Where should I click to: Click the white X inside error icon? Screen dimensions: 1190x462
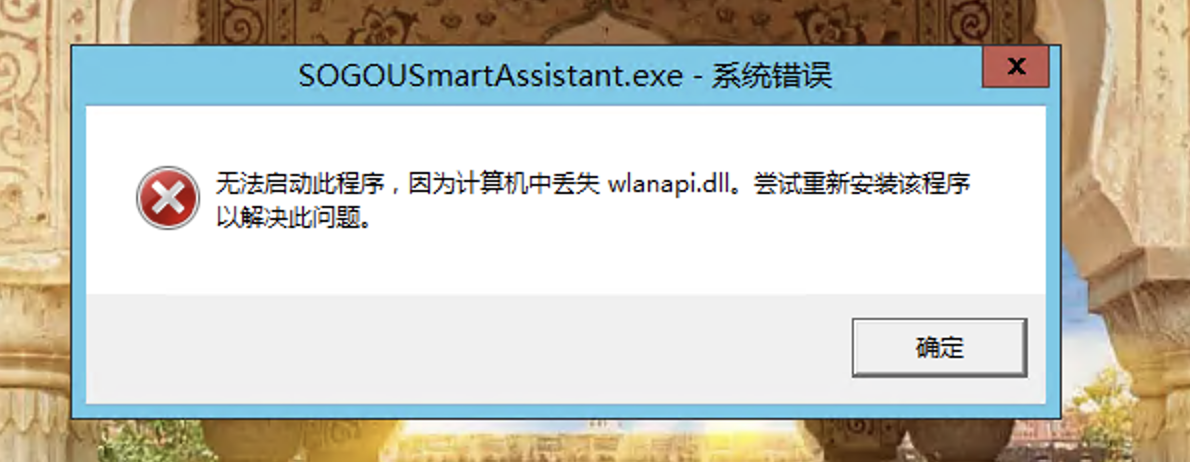(x=168, y=198)
